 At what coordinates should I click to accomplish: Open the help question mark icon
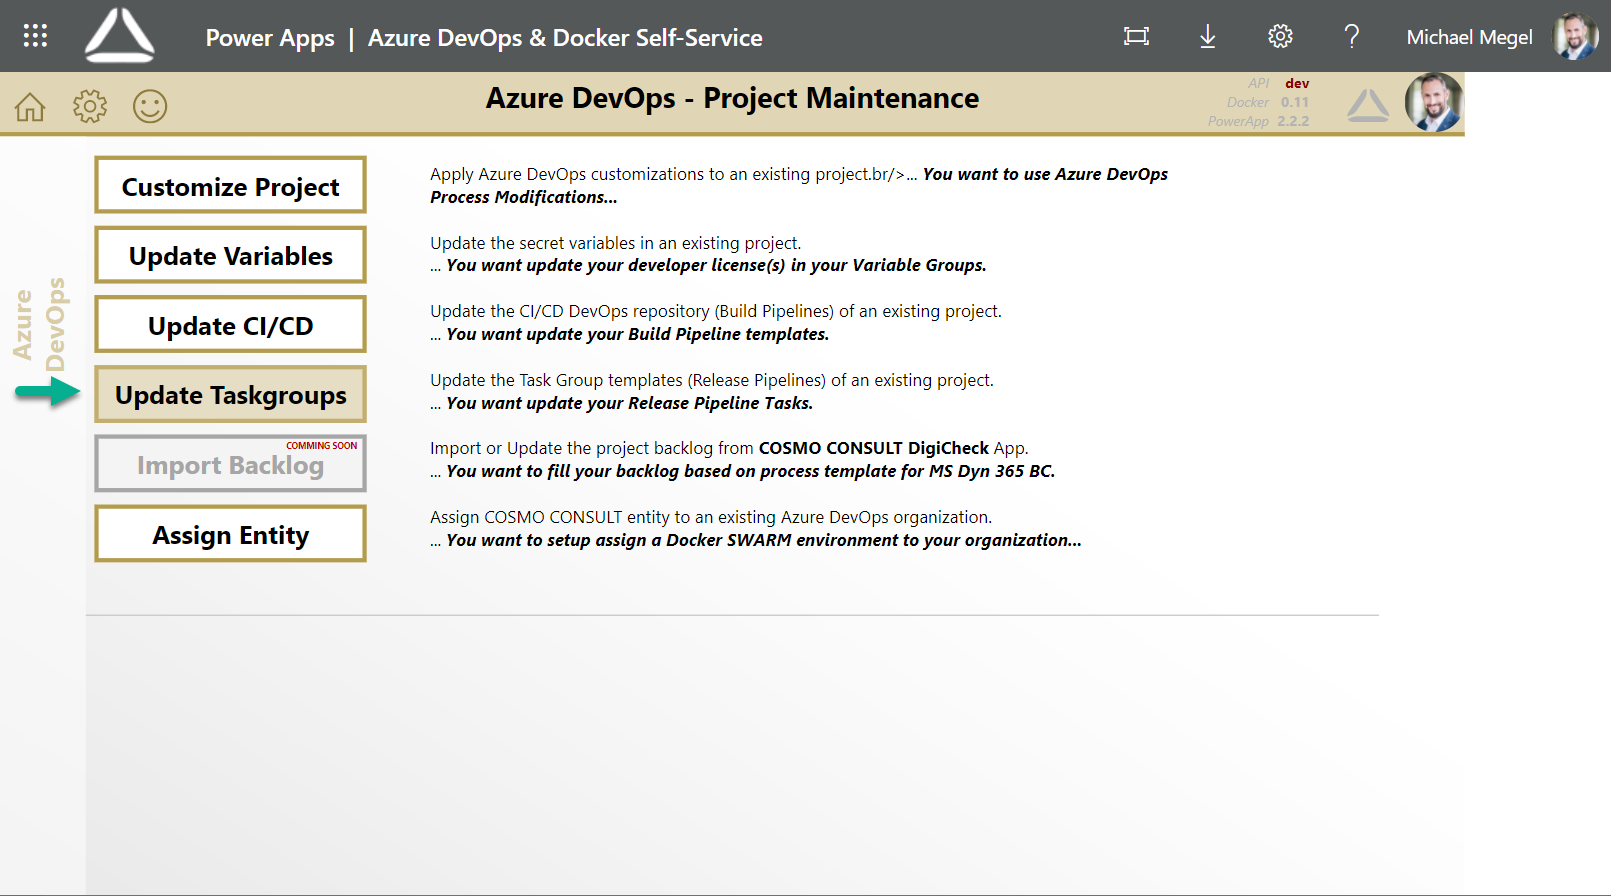tap(1352, 37)
